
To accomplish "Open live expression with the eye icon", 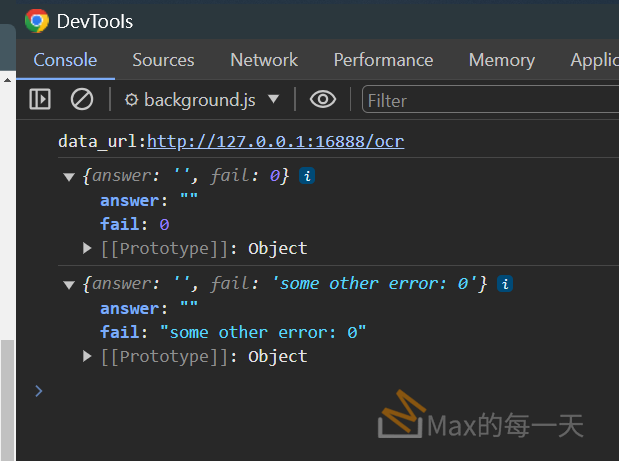I will click(322, 99).
